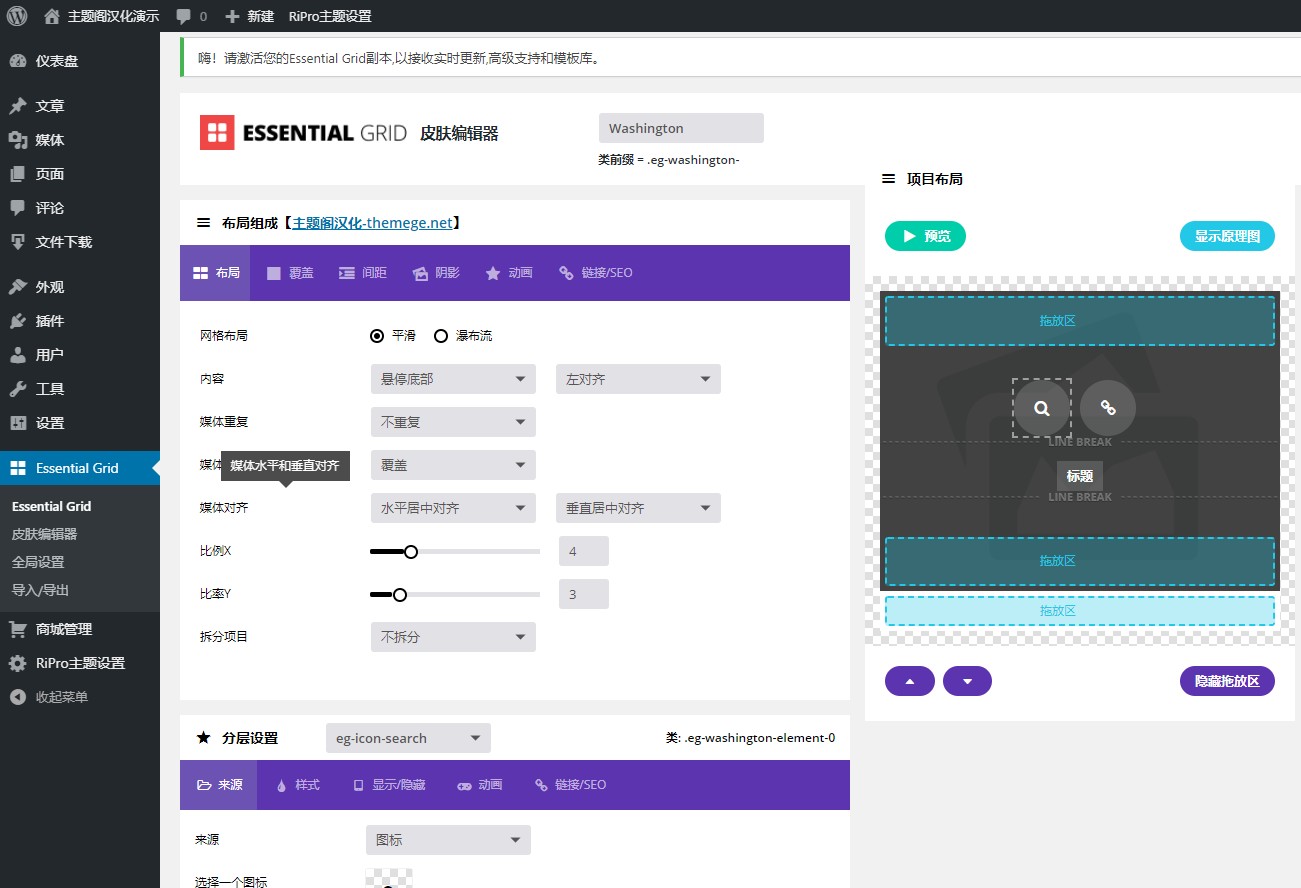Select the chain link element in layout preview

coord(1108,408)
